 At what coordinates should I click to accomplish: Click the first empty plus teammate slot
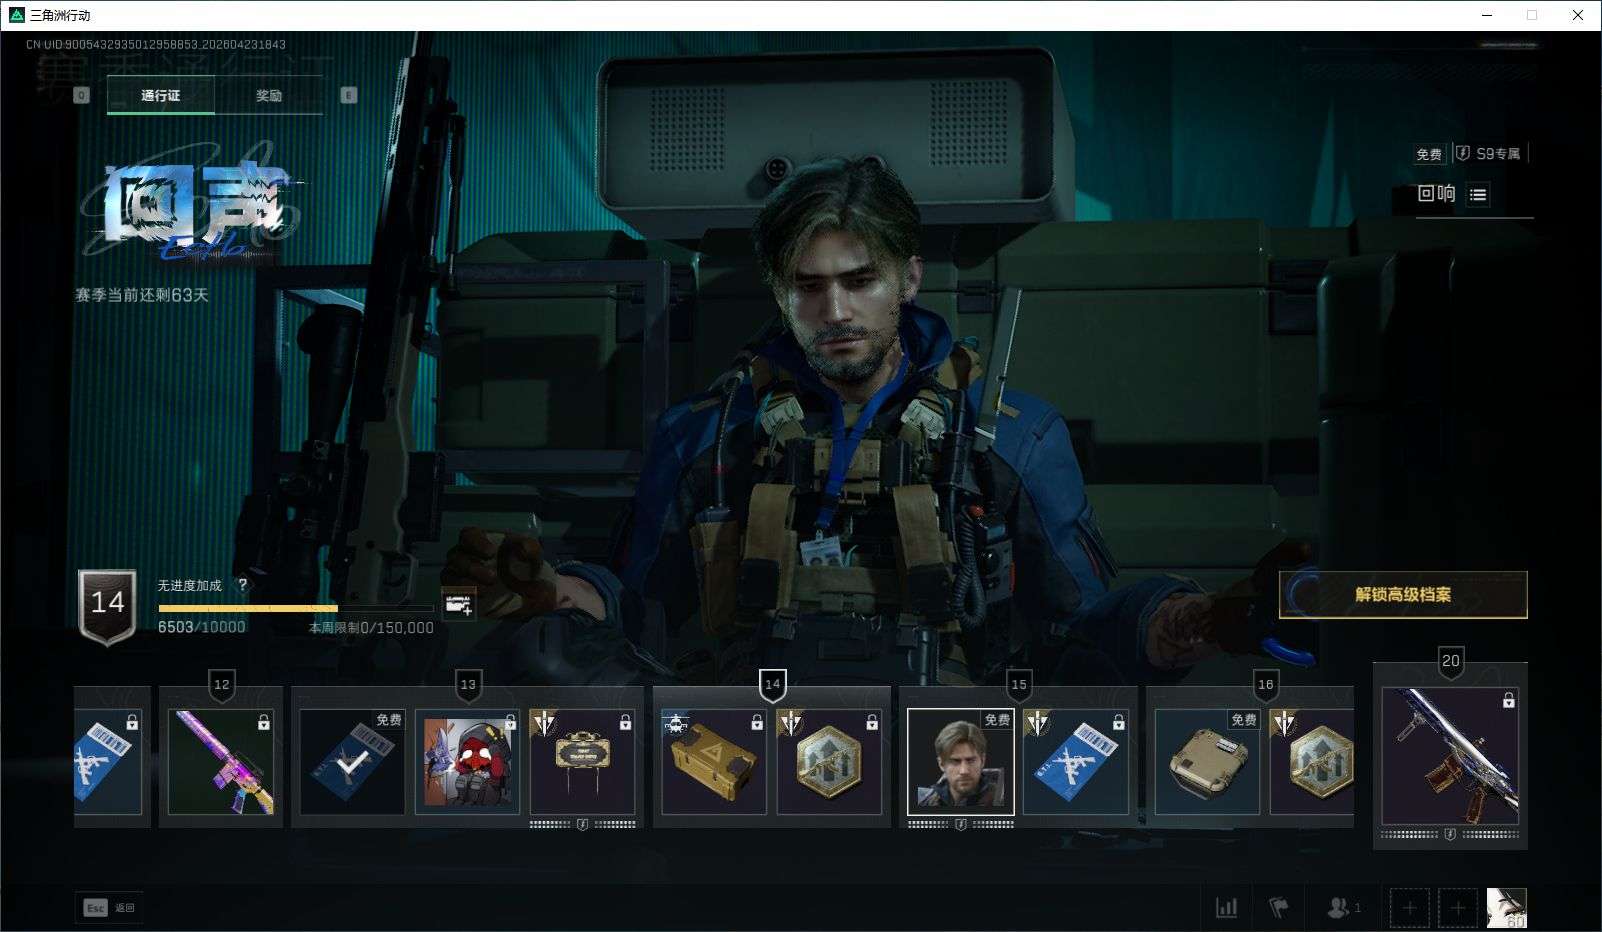(1409, 908)
